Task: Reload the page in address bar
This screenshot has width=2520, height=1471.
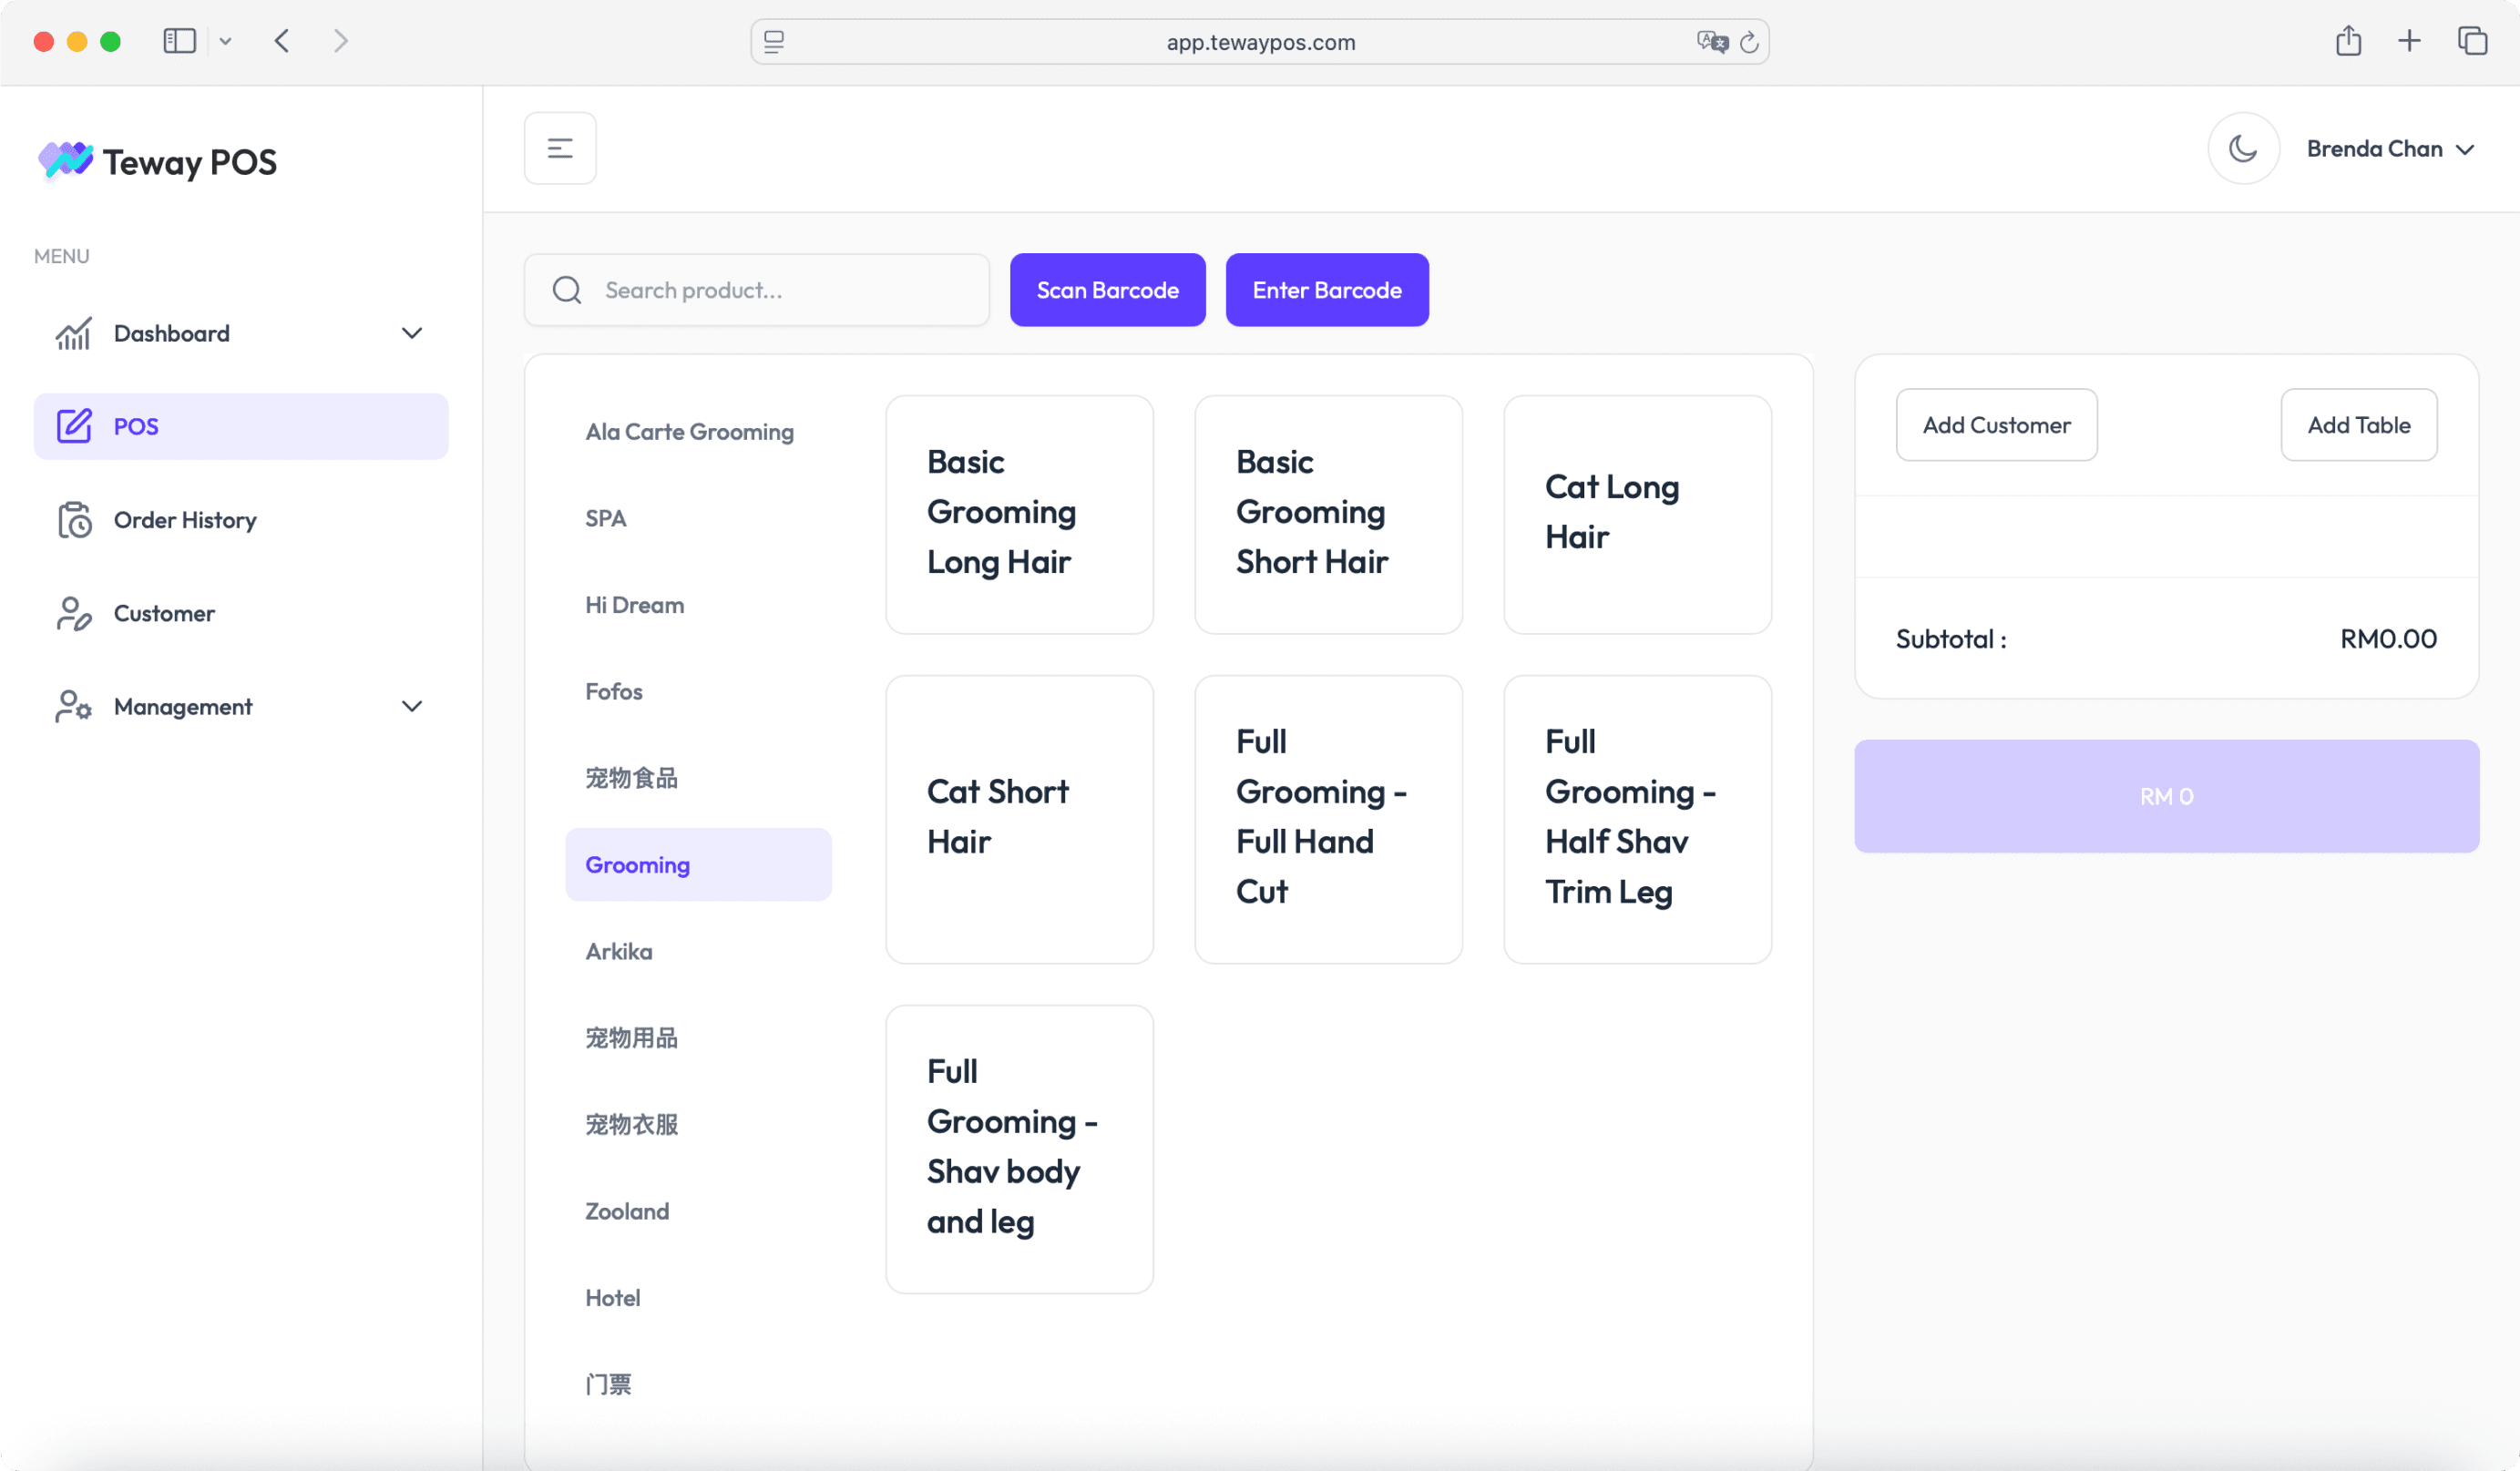Action: [1749, 42]
